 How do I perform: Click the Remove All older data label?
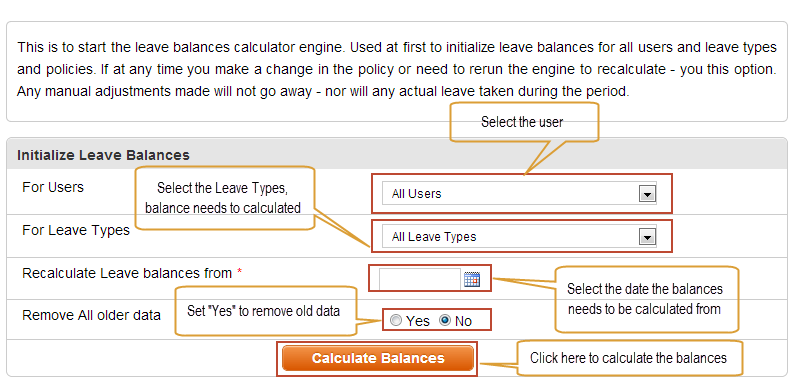point(91,315)
